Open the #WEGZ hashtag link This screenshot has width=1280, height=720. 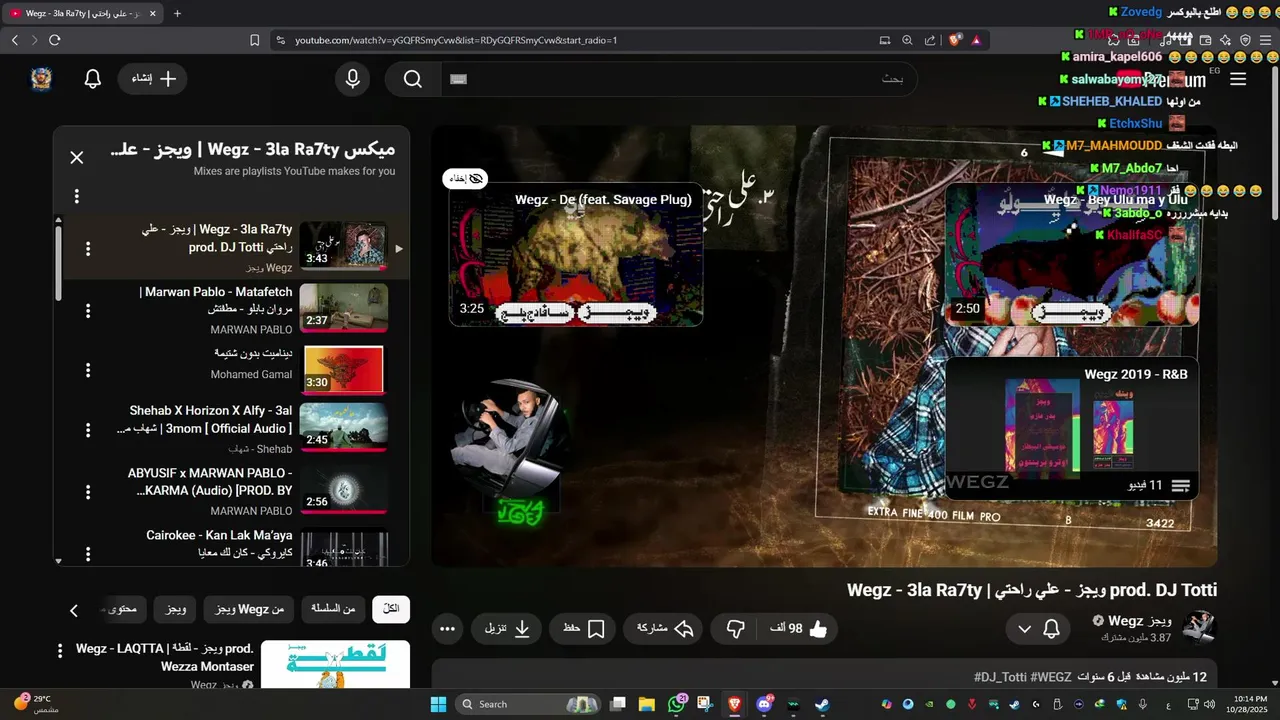tap(1051, 678)
